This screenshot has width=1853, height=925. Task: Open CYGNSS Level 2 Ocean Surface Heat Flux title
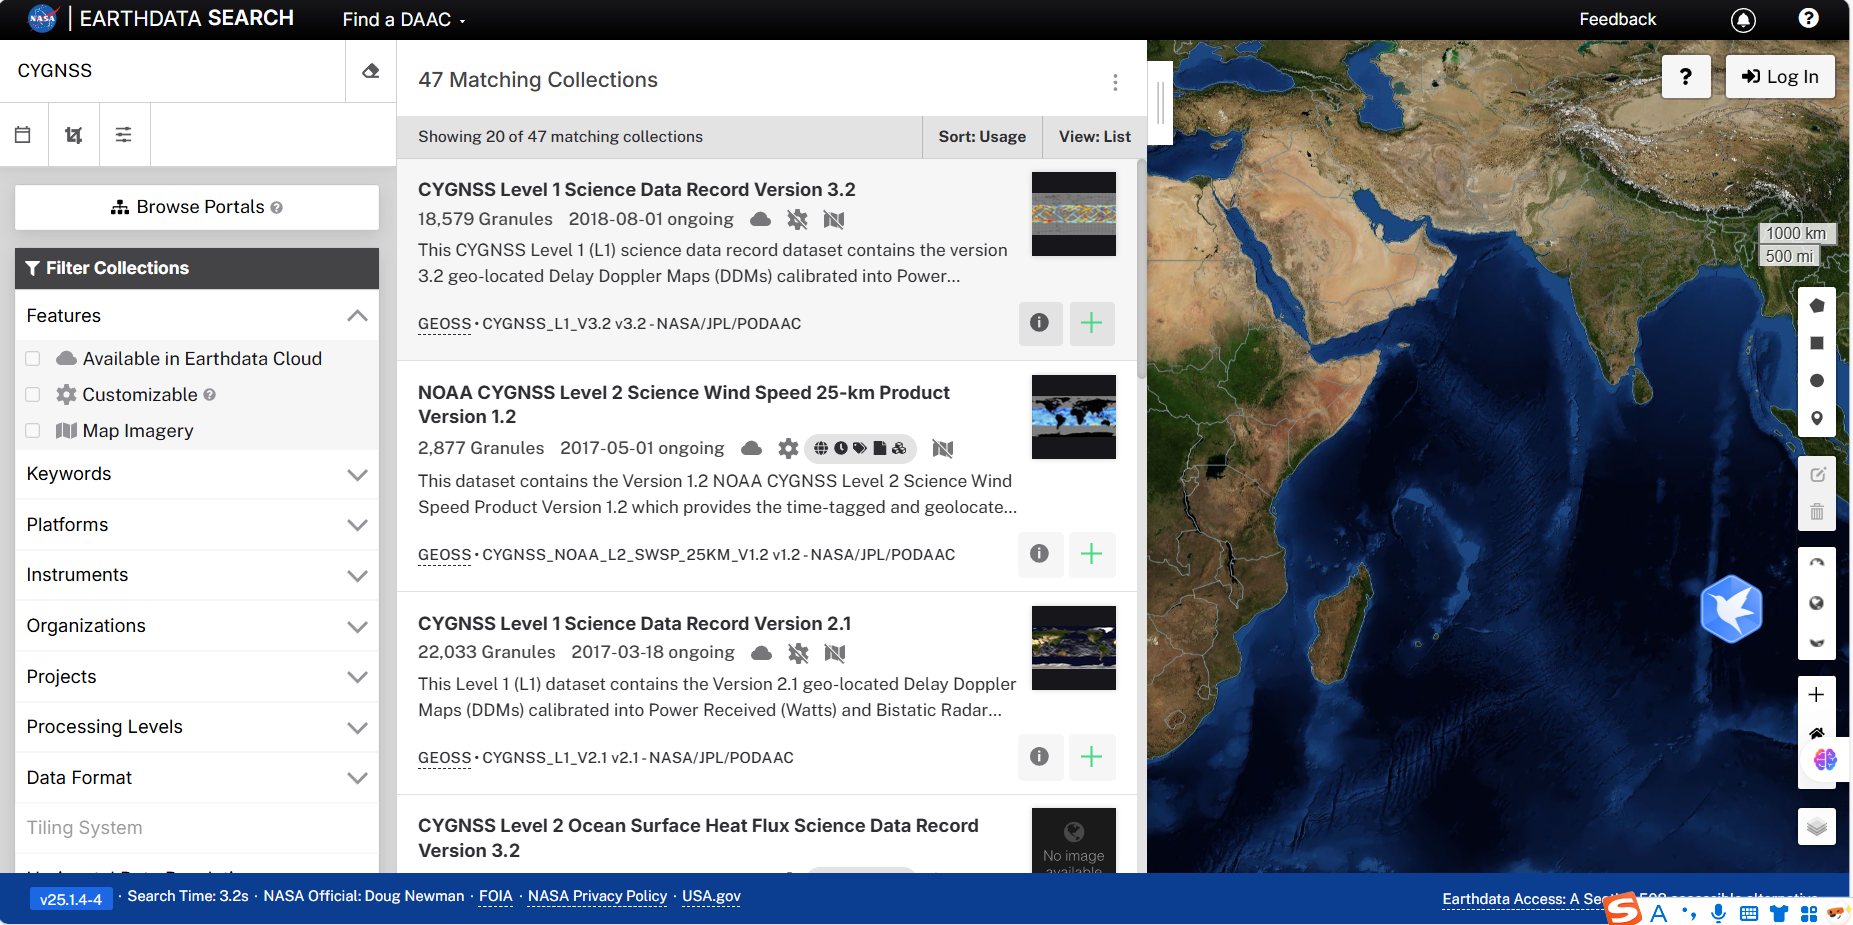tap(698, 838)
